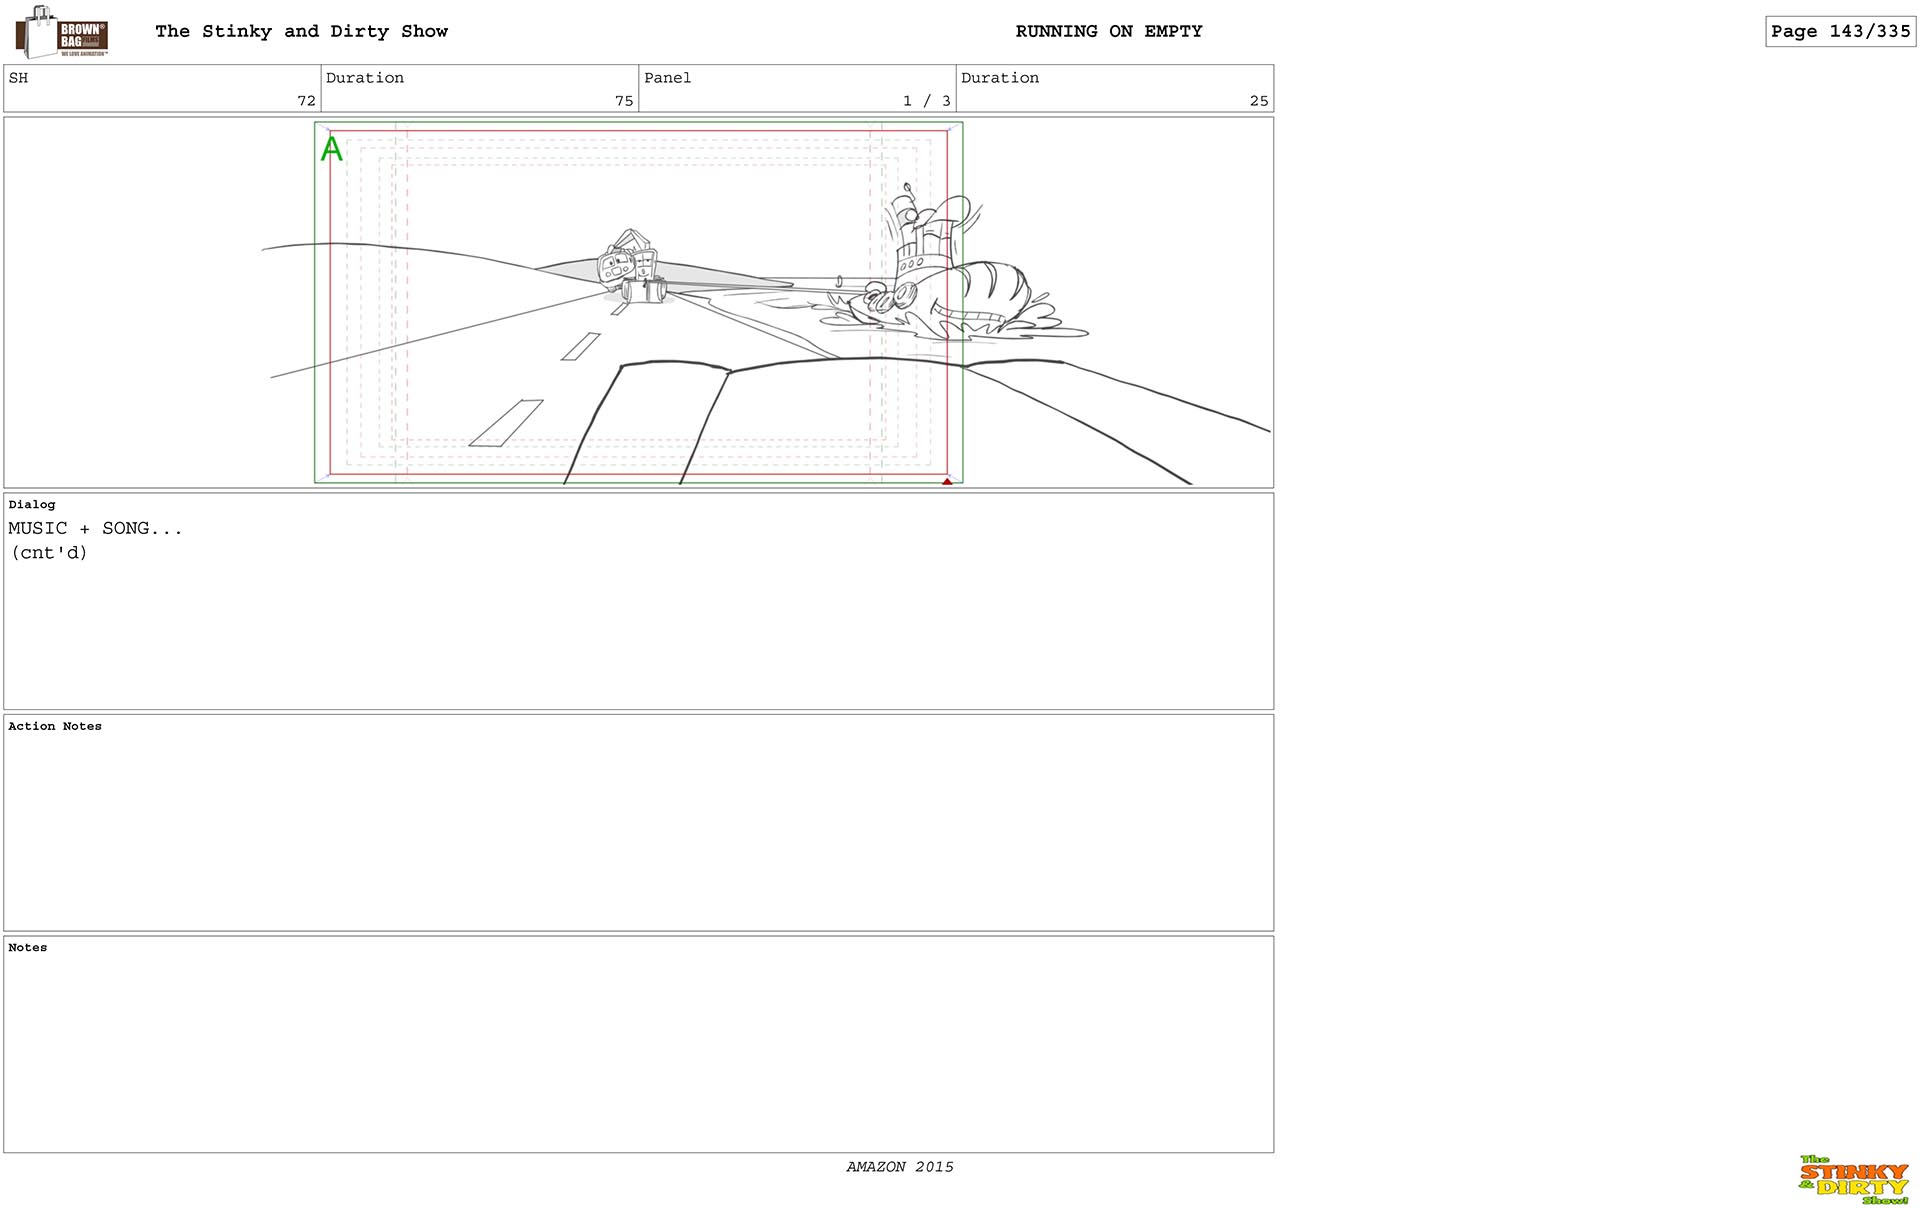1920x1208 pixels.
Task: Click the SH field showing 72
Action: pyautogui.click(x=162, y=89)
